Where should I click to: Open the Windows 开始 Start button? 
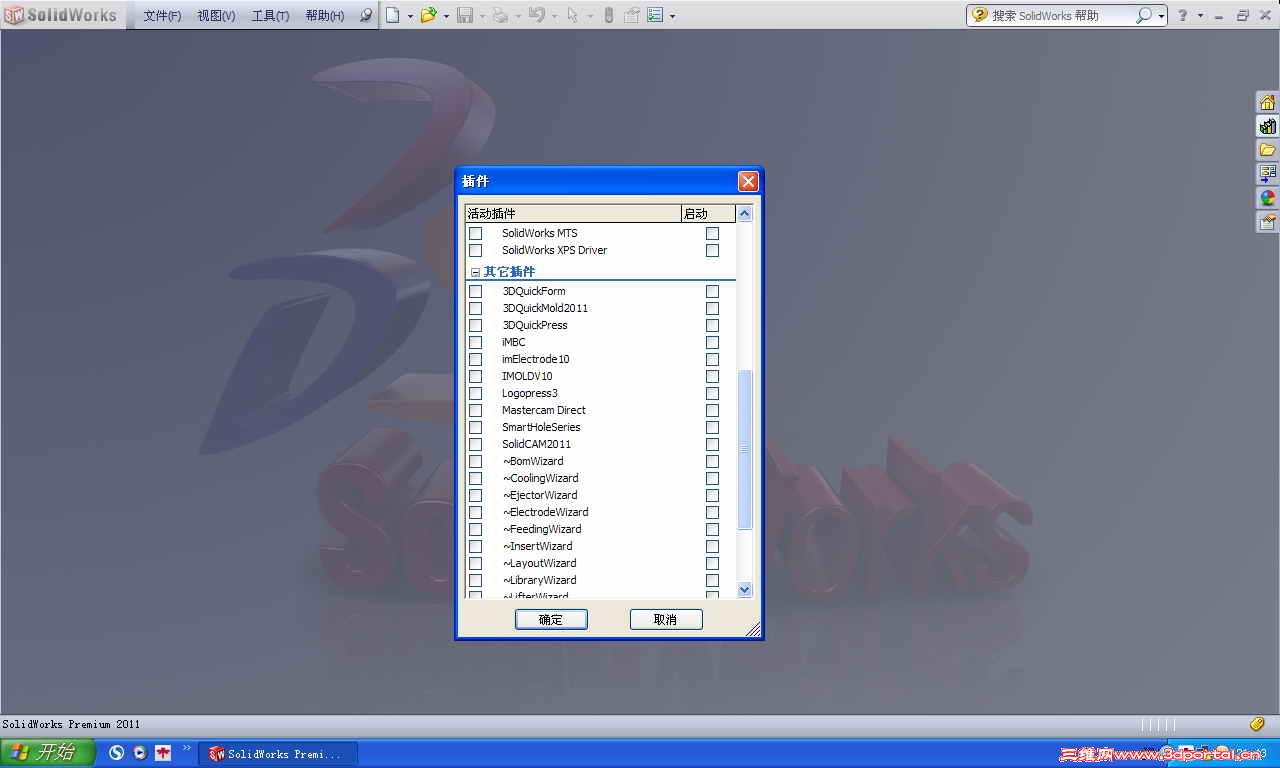click(x=48, y=753)
